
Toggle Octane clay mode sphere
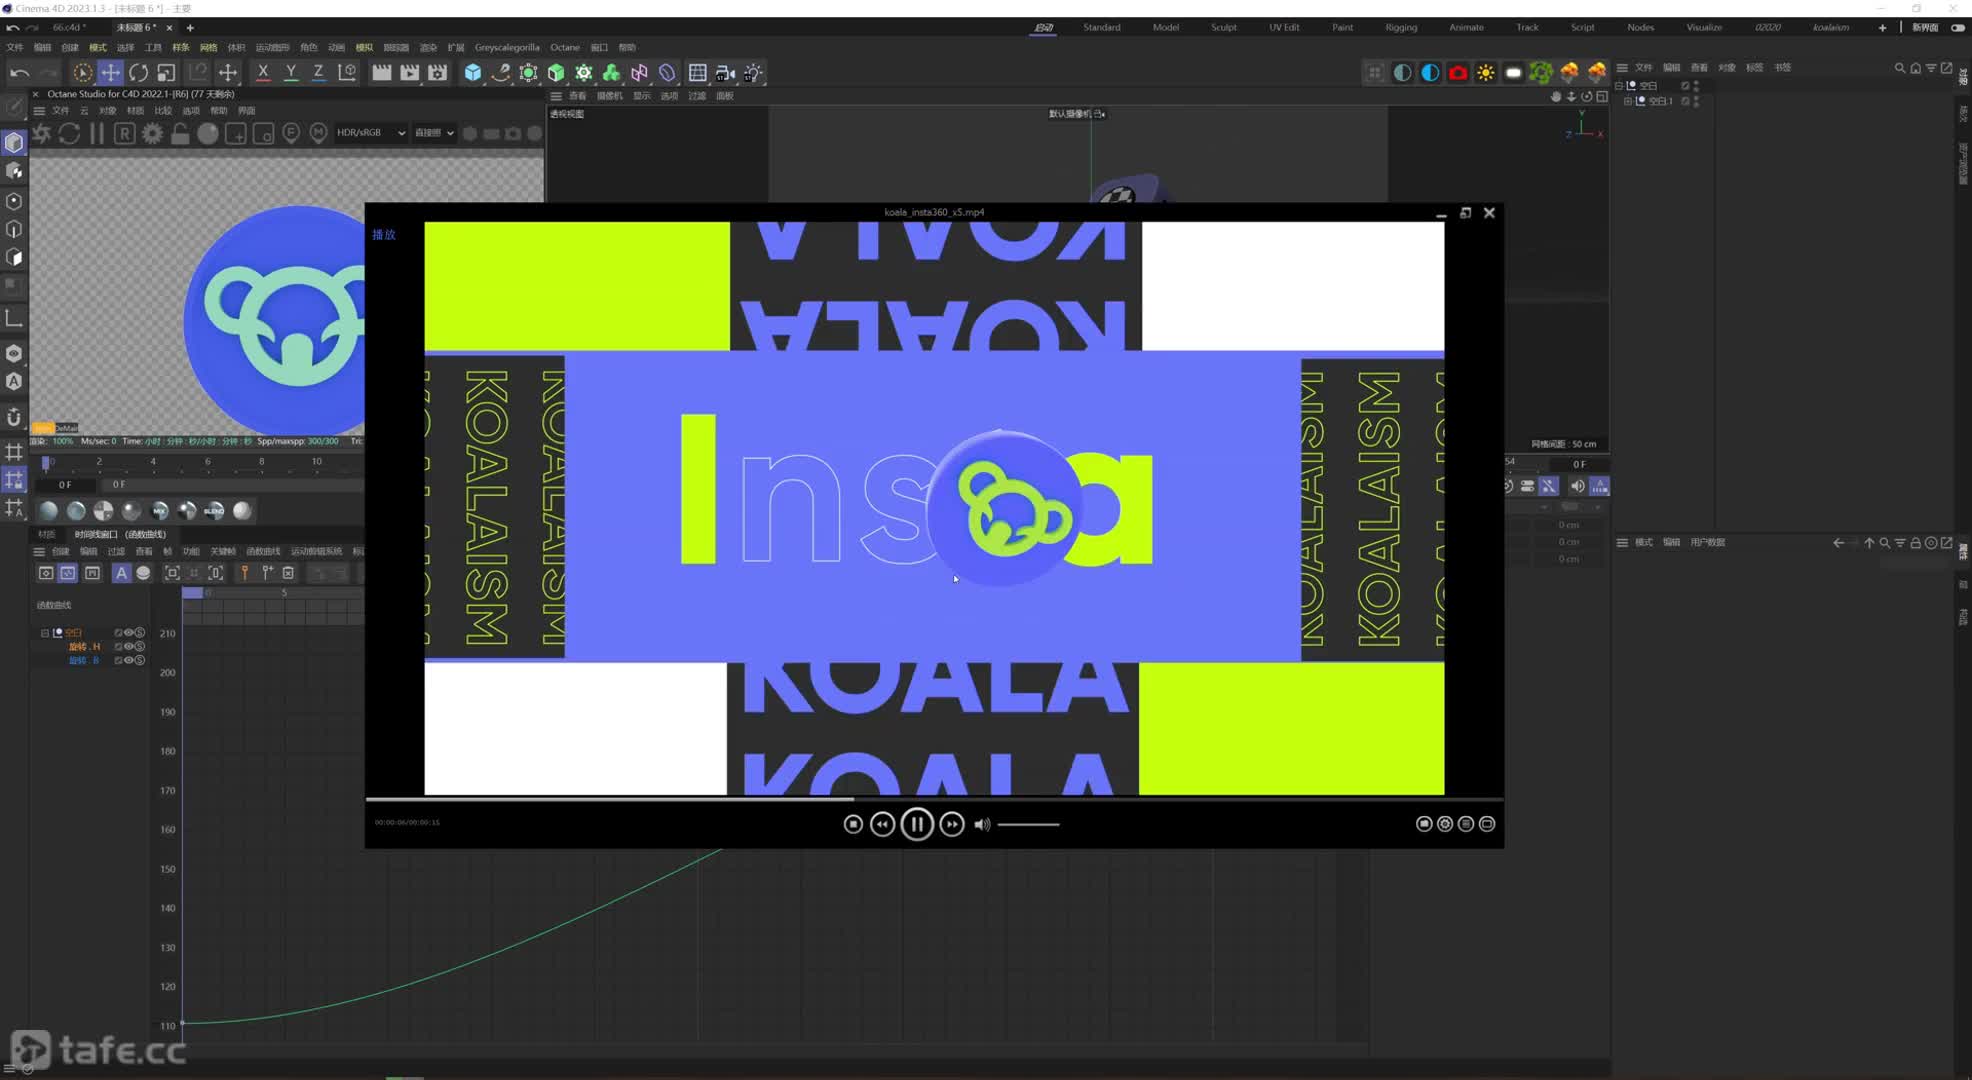click(x=208, y=133)
